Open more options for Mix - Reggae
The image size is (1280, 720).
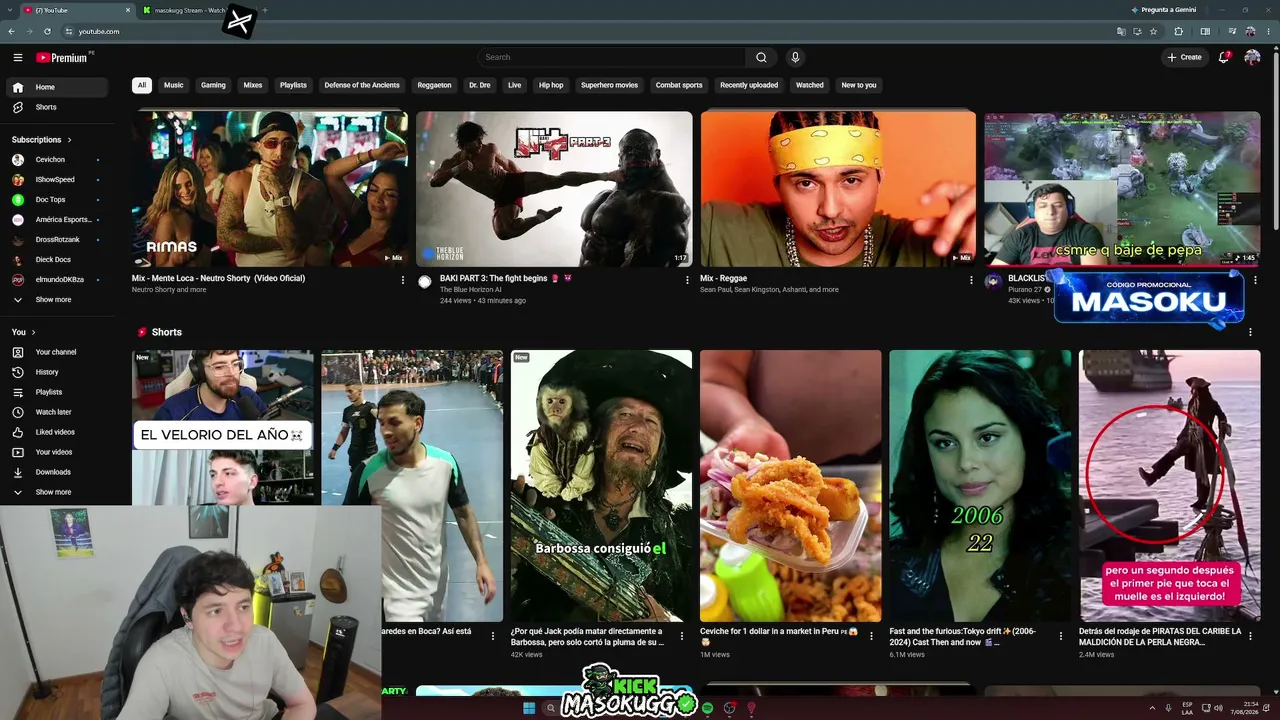coord(971,280)
